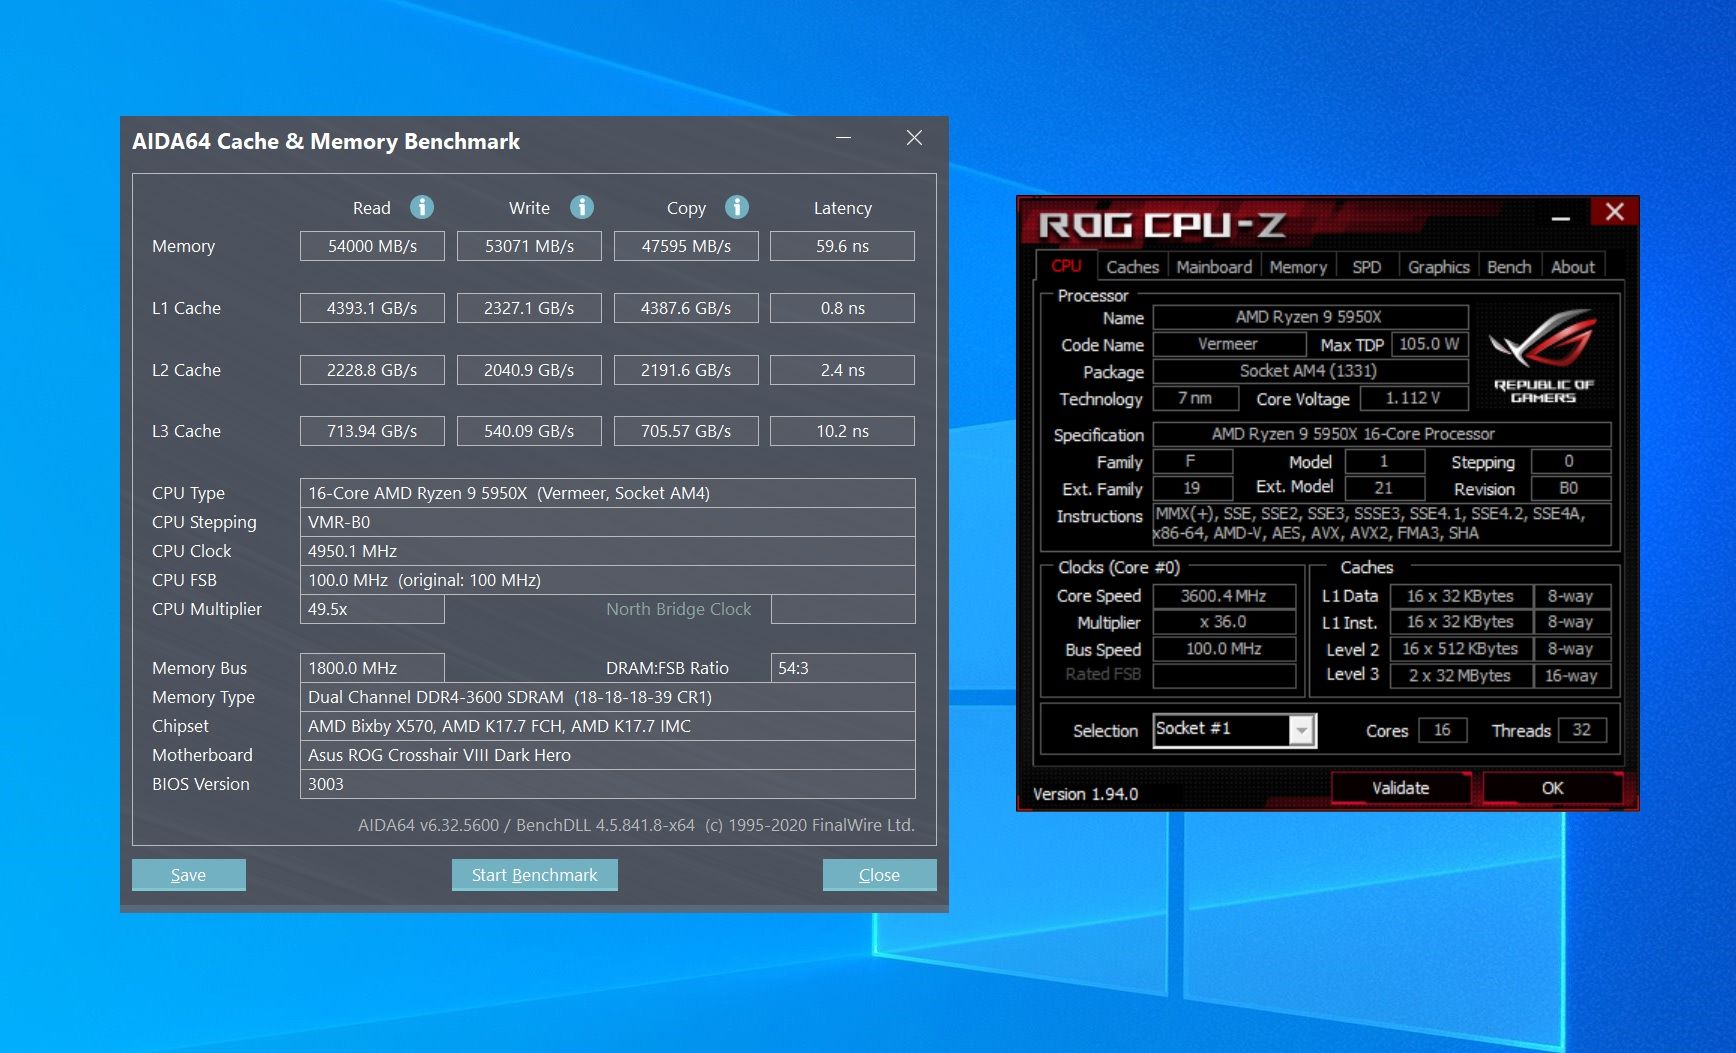The width and height of the screenshot is (1736, 1053).
Task: Switch to the Caches tab in CPU-Z
Action: point(1132,267)
